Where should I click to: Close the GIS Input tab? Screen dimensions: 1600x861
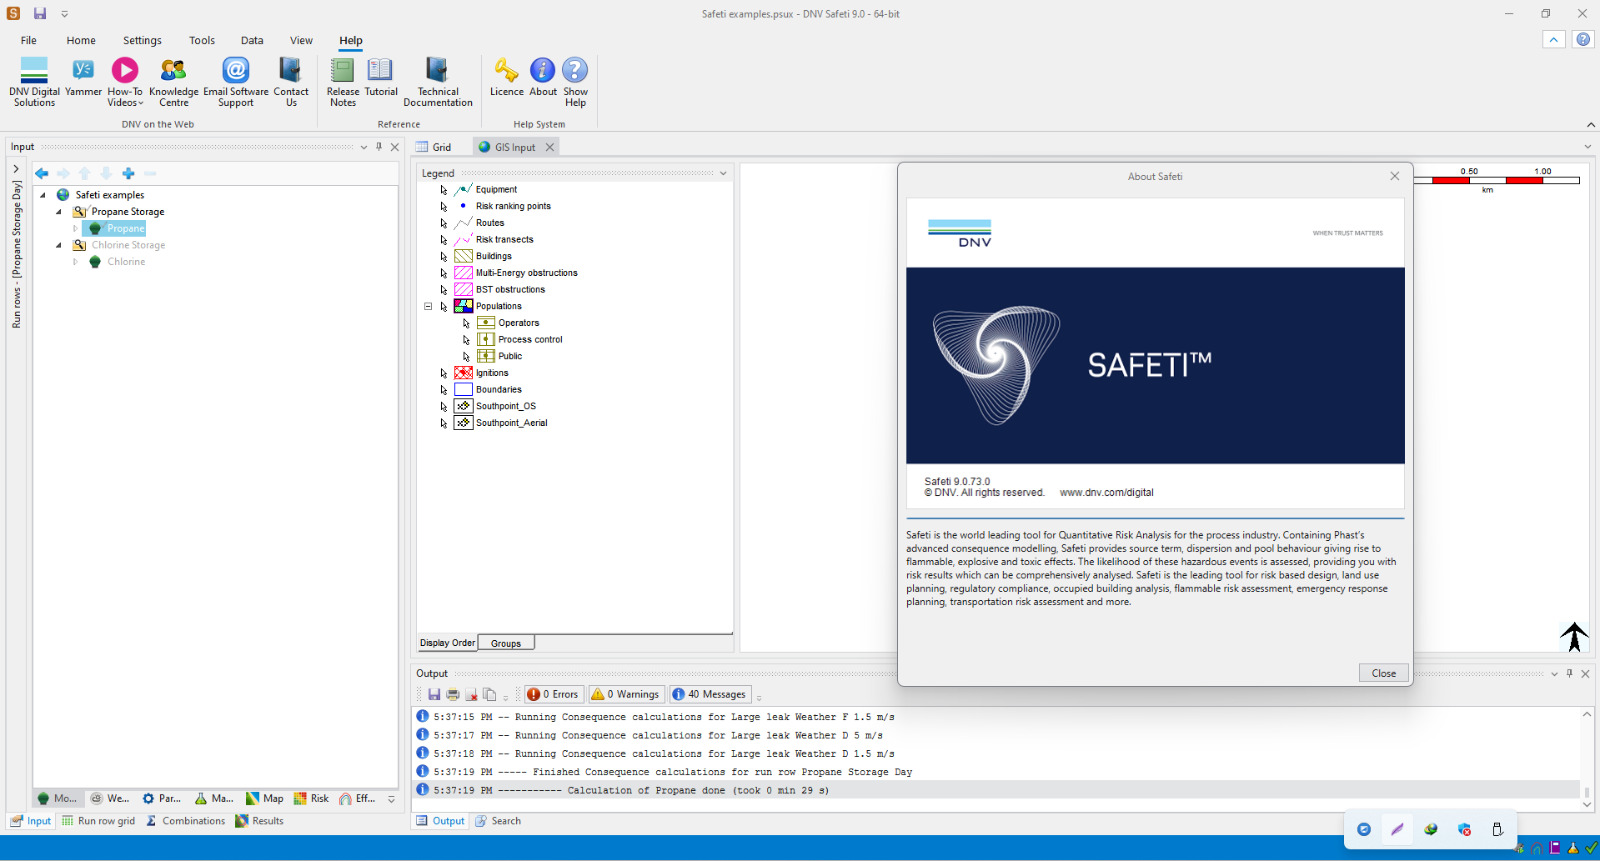pos(549,147)
